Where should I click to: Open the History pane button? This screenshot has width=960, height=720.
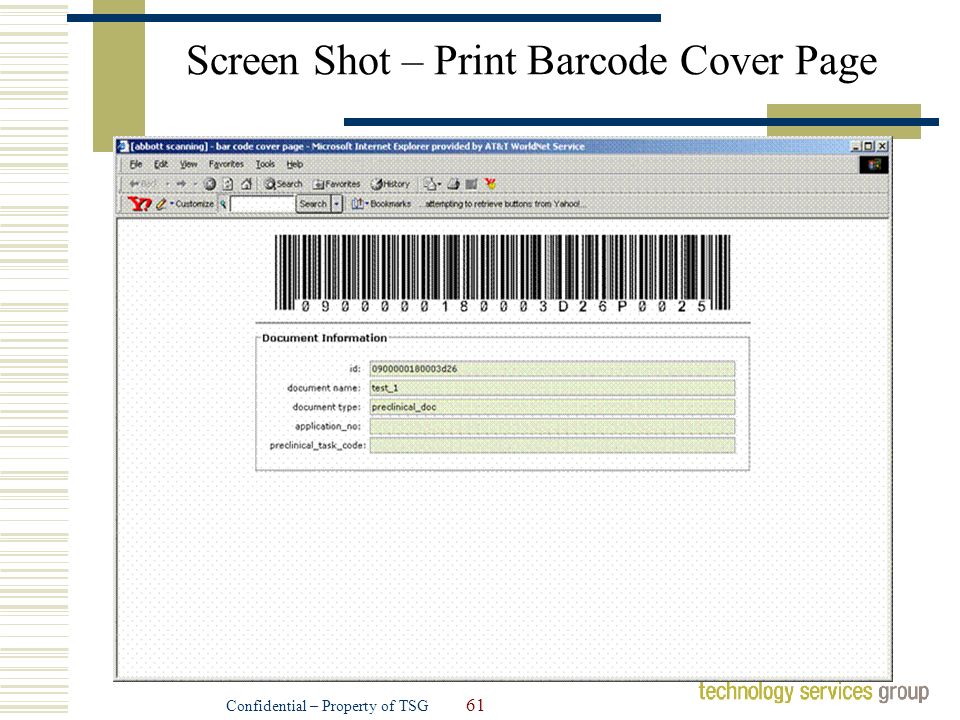pyautogui.click(x=390, y=184)
